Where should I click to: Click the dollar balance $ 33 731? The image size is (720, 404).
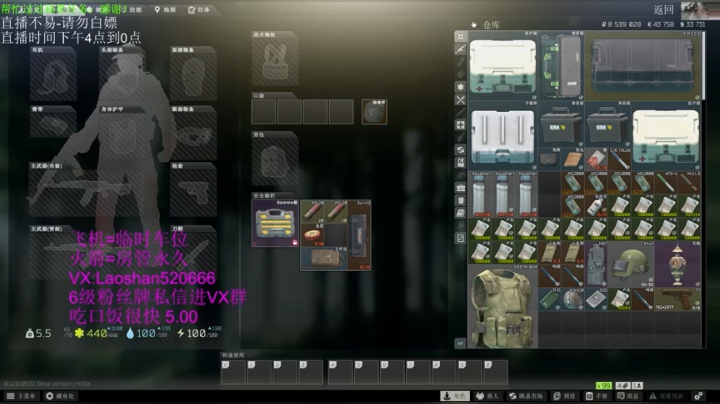point(692,24)
